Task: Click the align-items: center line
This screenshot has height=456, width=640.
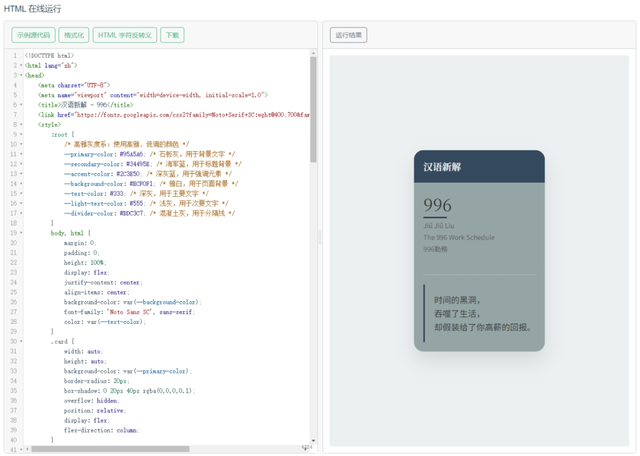Action: [x=97, y=292]
